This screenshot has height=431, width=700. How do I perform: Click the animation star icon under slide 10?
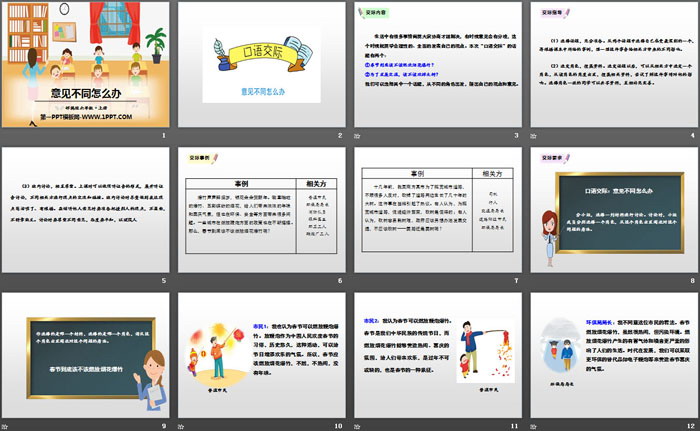click(x=181, y=427)
